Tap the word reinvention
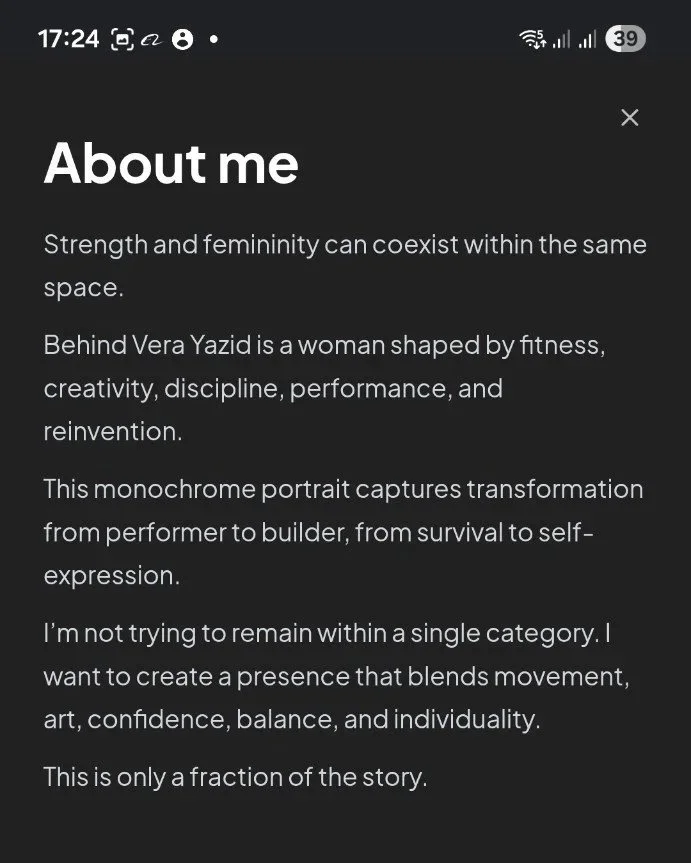 (x=113, y=431)
